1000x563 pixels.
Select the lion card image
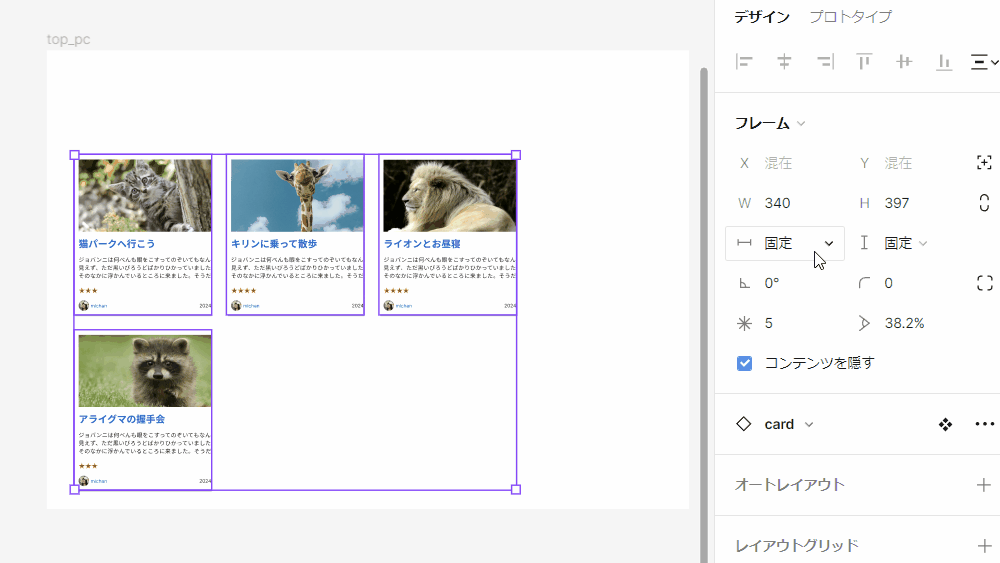click(450, 196)
